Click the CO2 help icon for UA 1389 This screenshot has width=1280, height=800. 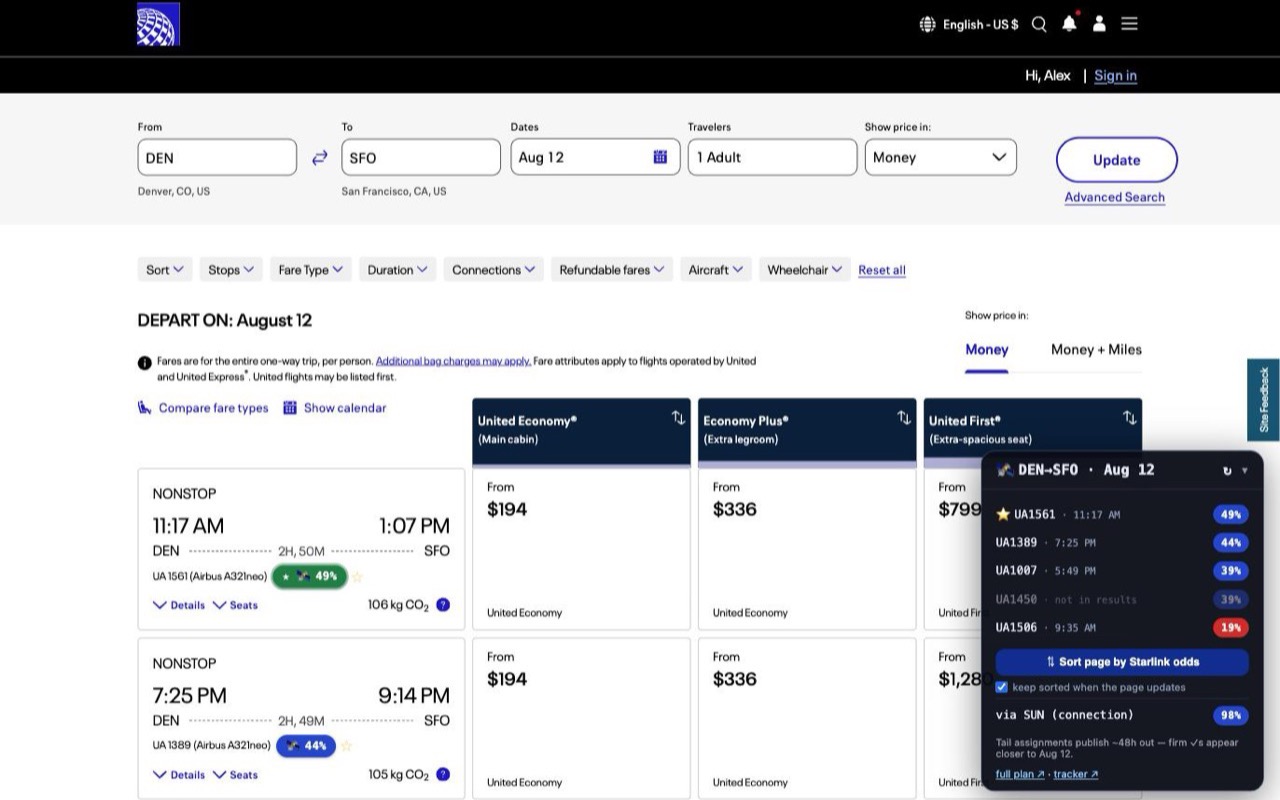pyautogui.click(x=443, y=775)
